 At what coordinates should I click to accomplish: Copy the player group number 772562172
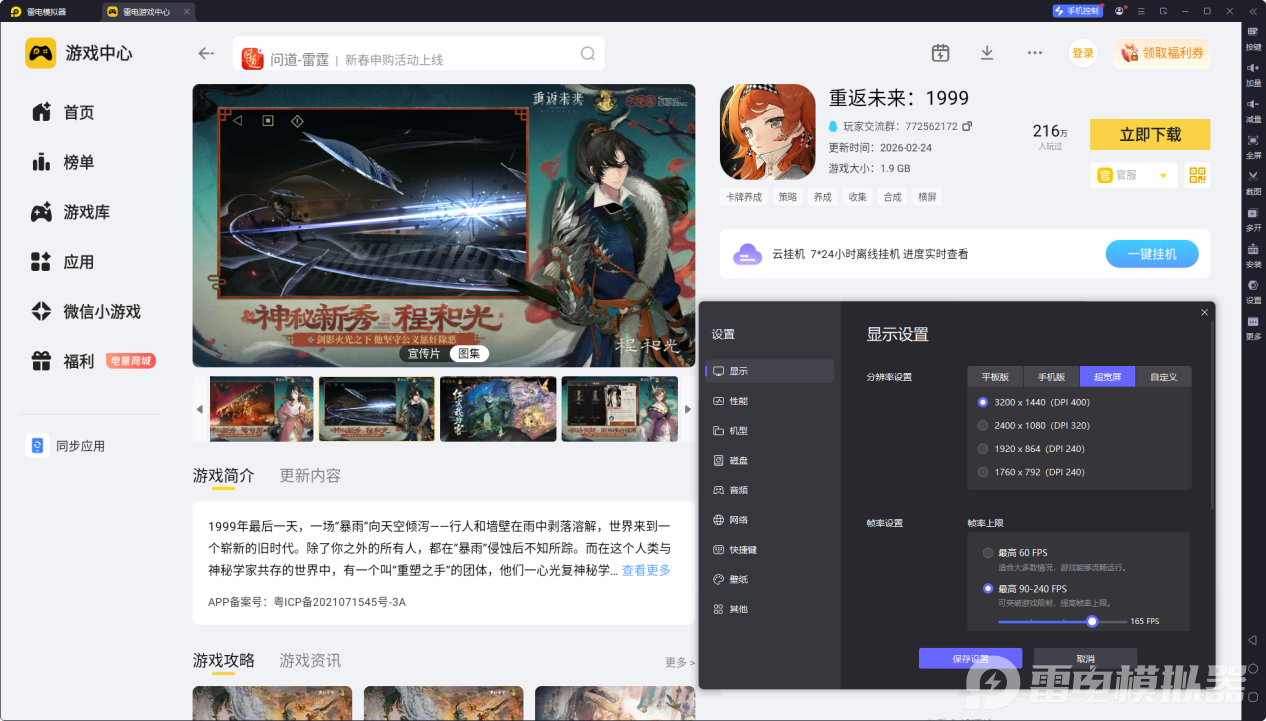(x=967, y=127)
